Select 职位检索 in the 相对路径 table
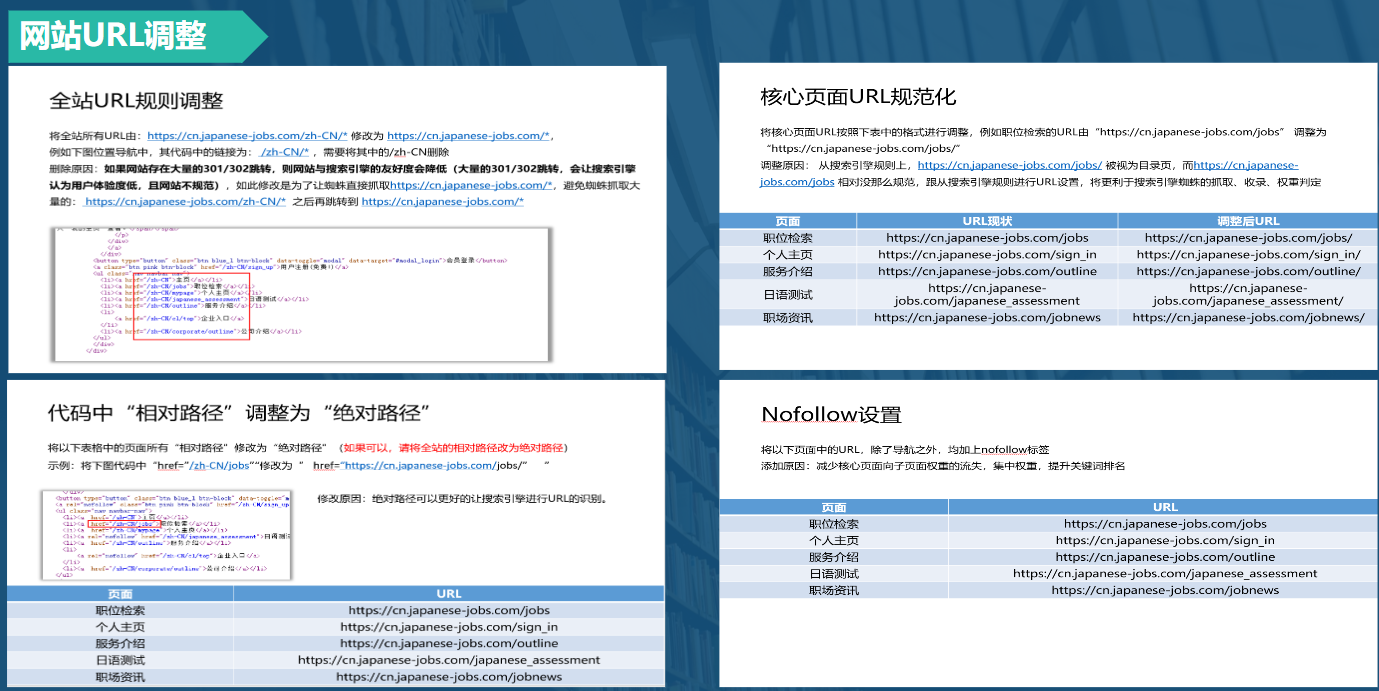Viewport: 1379px width, 691px height. 120,610
